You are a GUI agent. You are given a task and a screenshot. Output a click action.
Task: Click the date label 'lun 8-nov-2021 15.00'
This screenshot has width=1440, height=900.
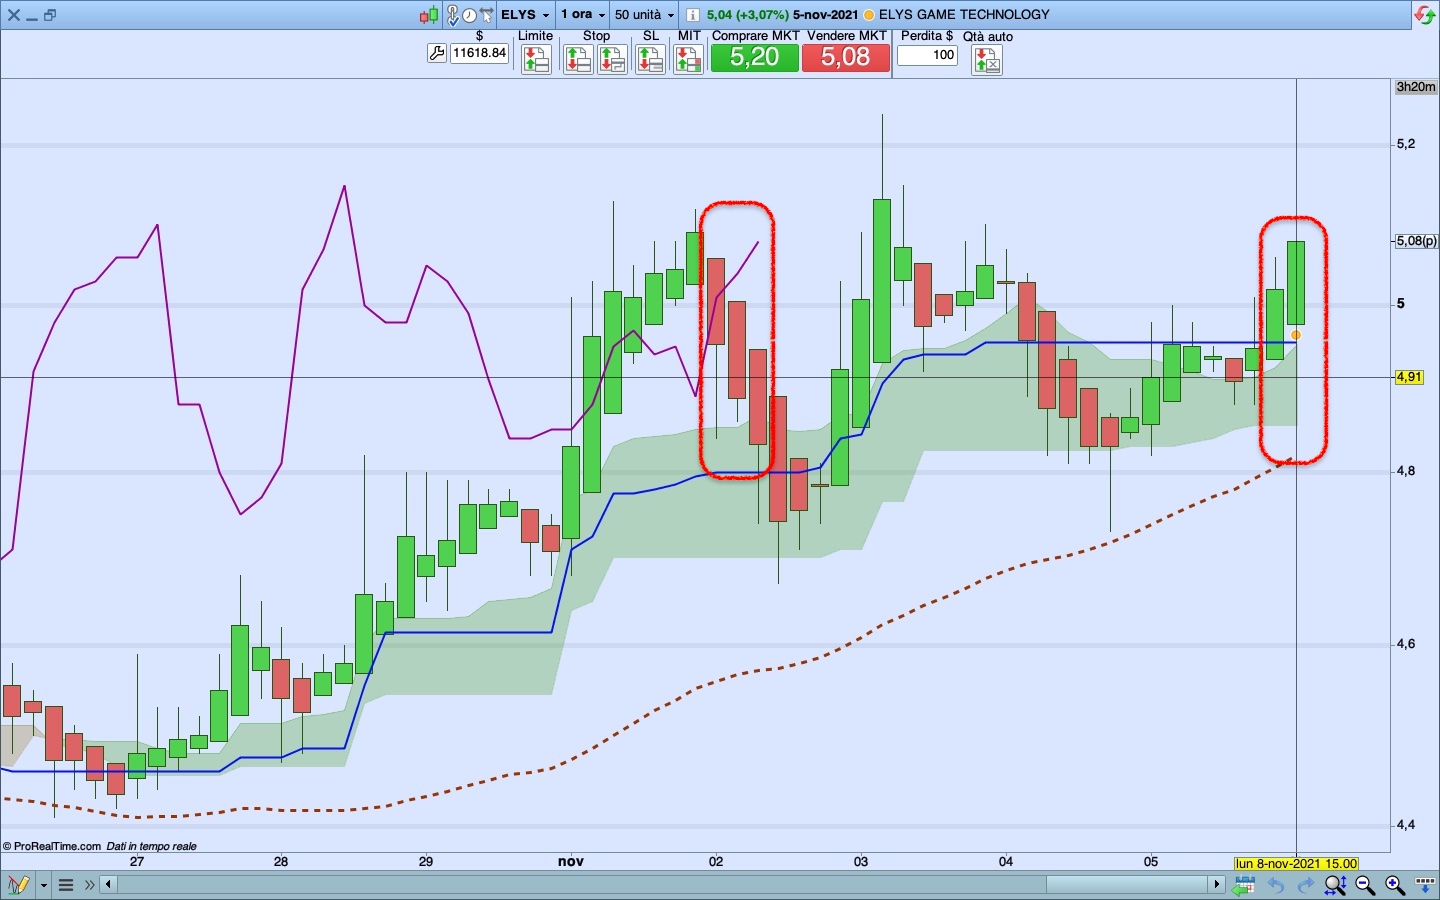point(1296,863)
